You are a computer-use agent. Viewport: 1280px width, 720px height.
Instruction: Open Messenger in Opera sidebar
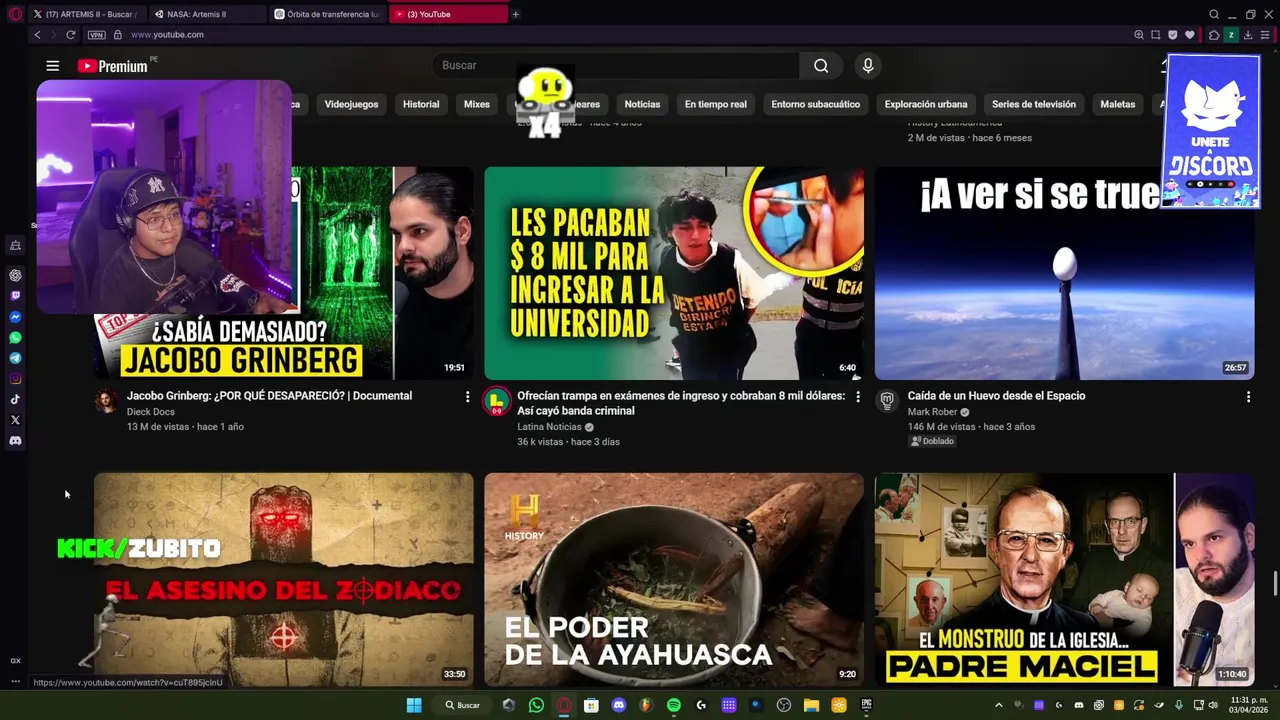coord(15,317)
